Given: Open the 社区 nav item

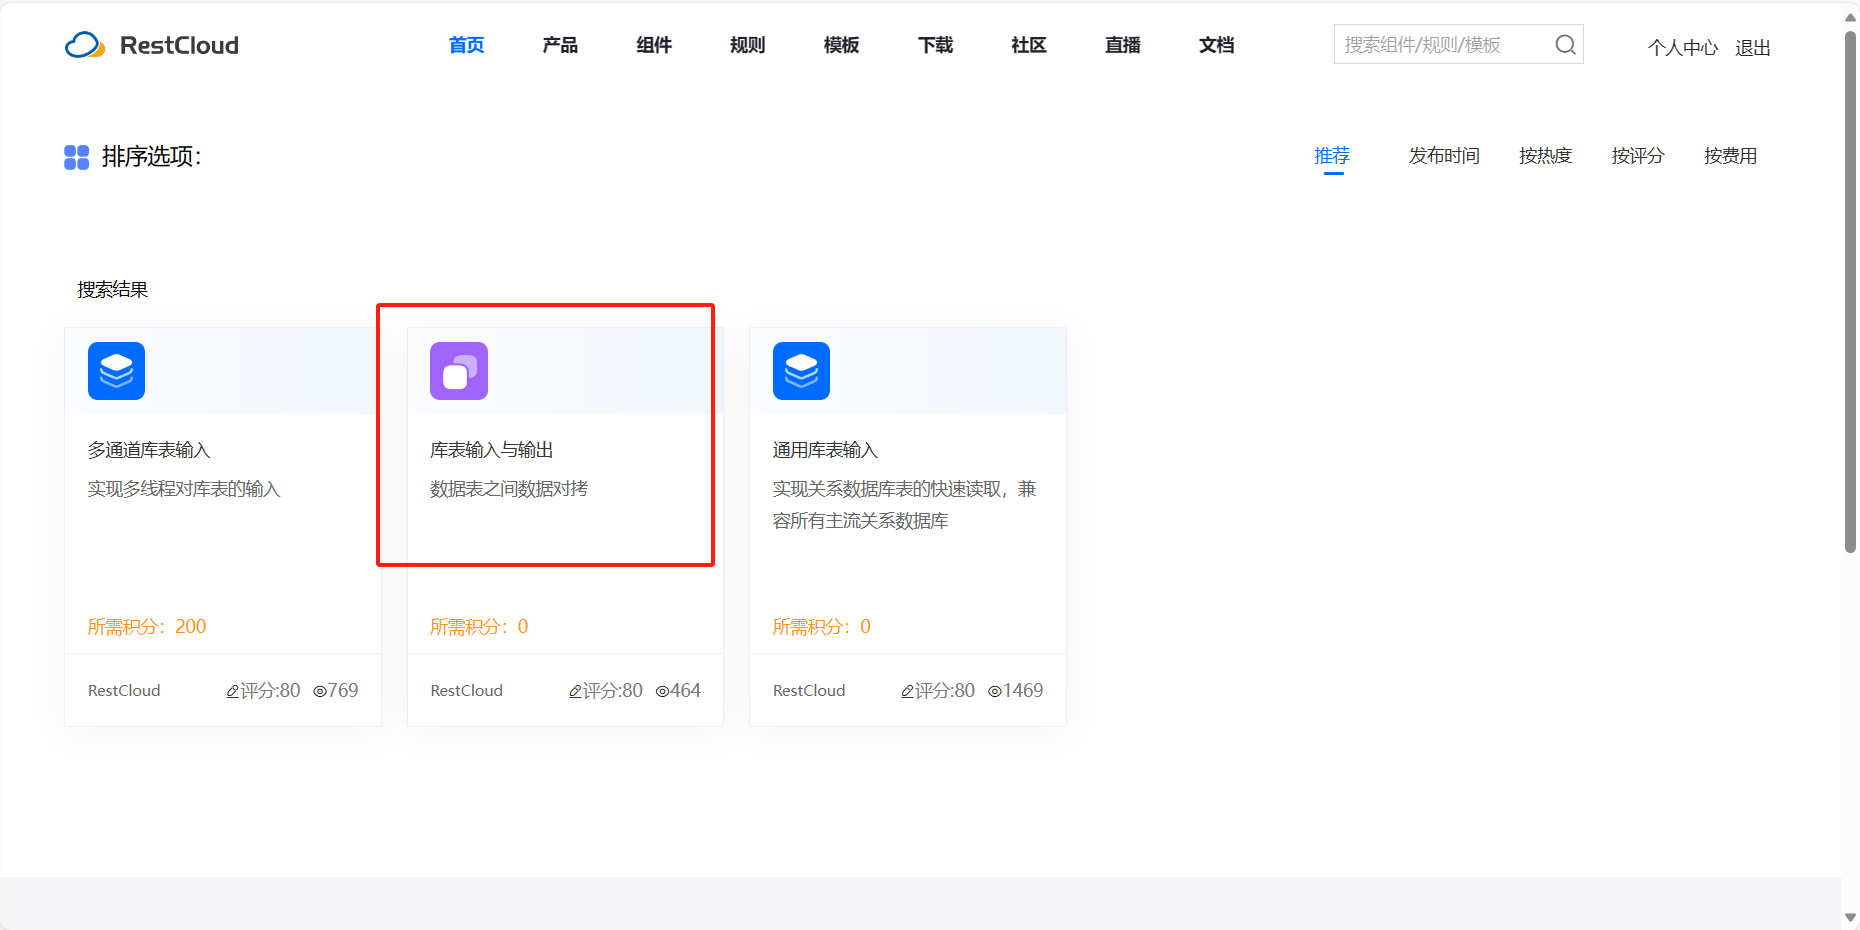Looking at the screenshot, I should click(x=1028, y=45).
